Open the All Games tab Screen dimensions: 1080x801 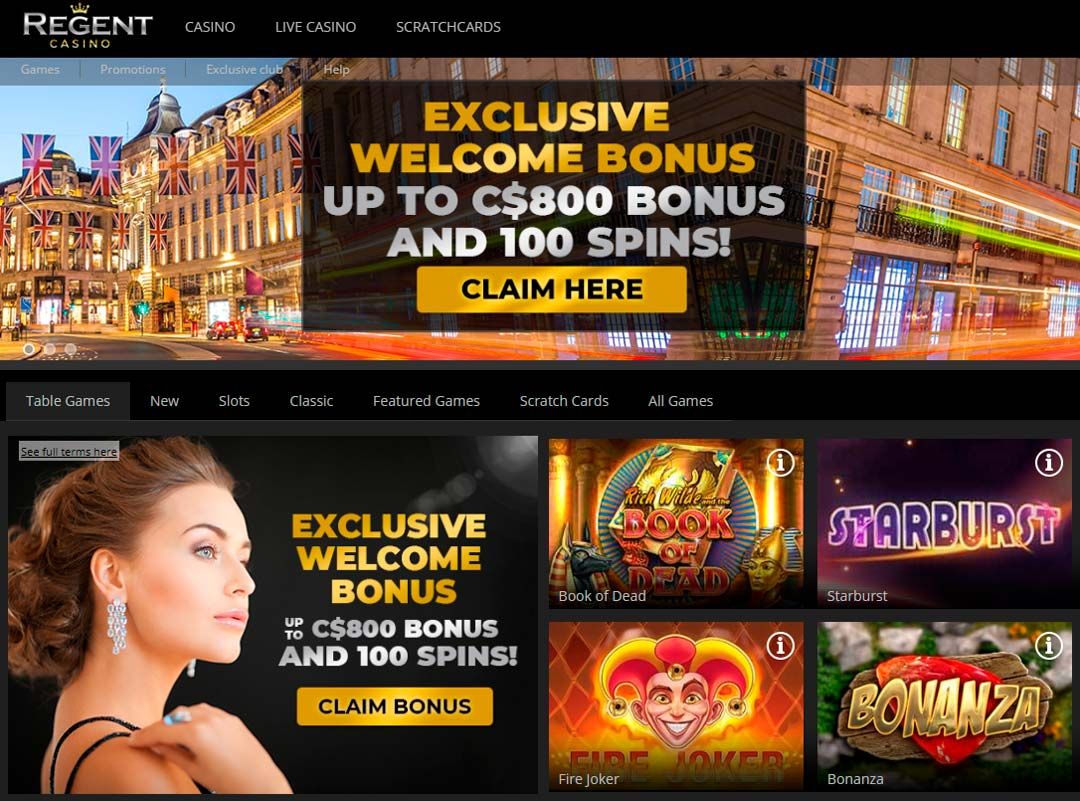(681, 401)
